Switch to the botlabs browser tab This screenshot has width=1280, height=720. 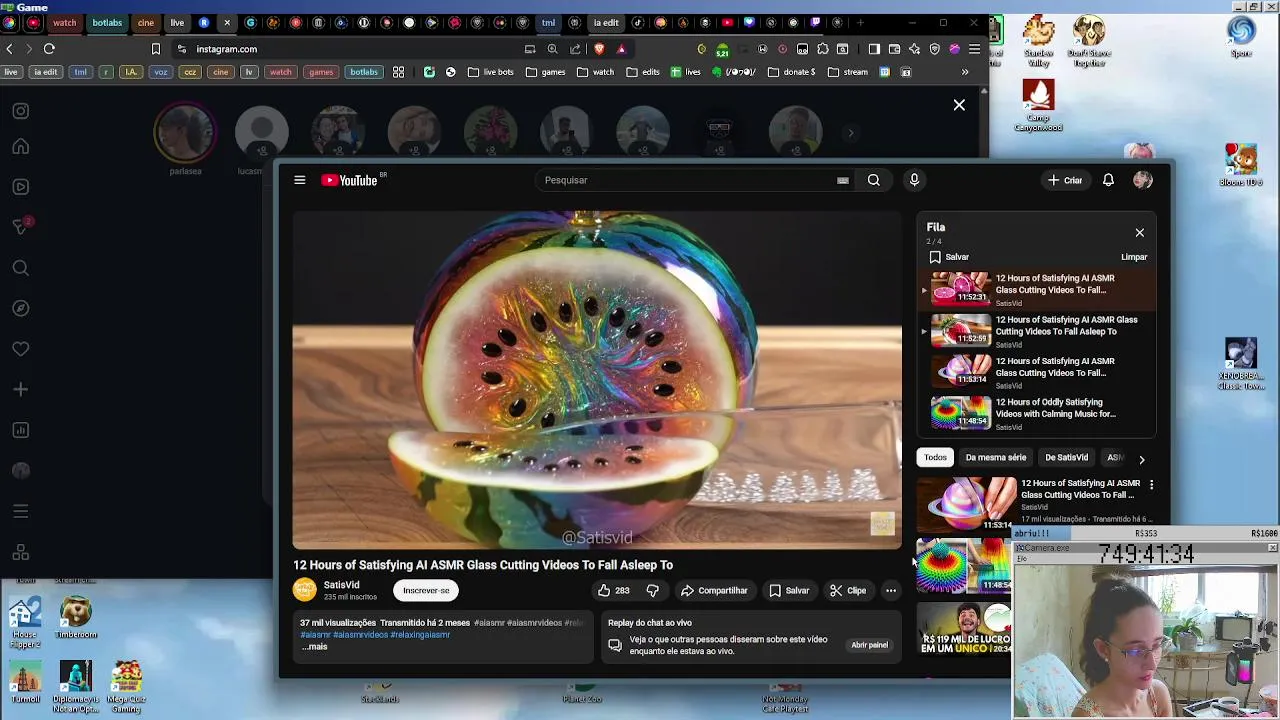coord(107,22)
